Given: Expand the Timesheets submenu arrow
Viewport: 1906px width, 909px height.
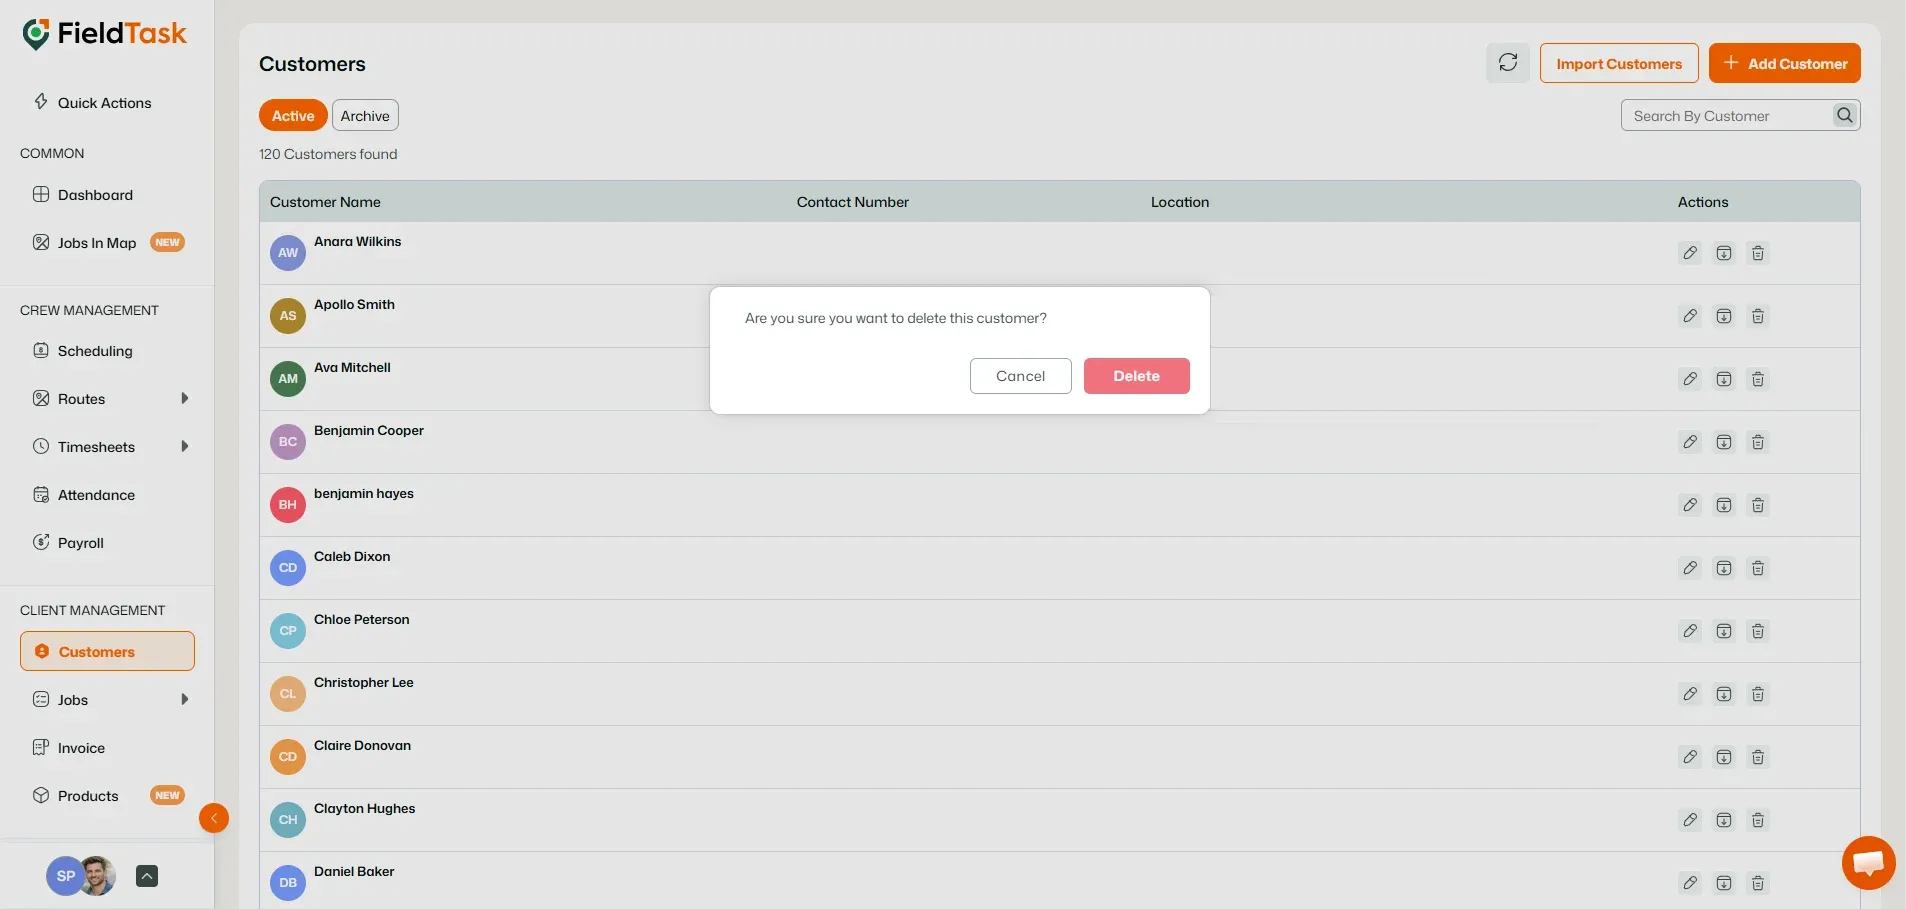Looking at the screenshot, I should pyautogui.click(x=184, y=446).
